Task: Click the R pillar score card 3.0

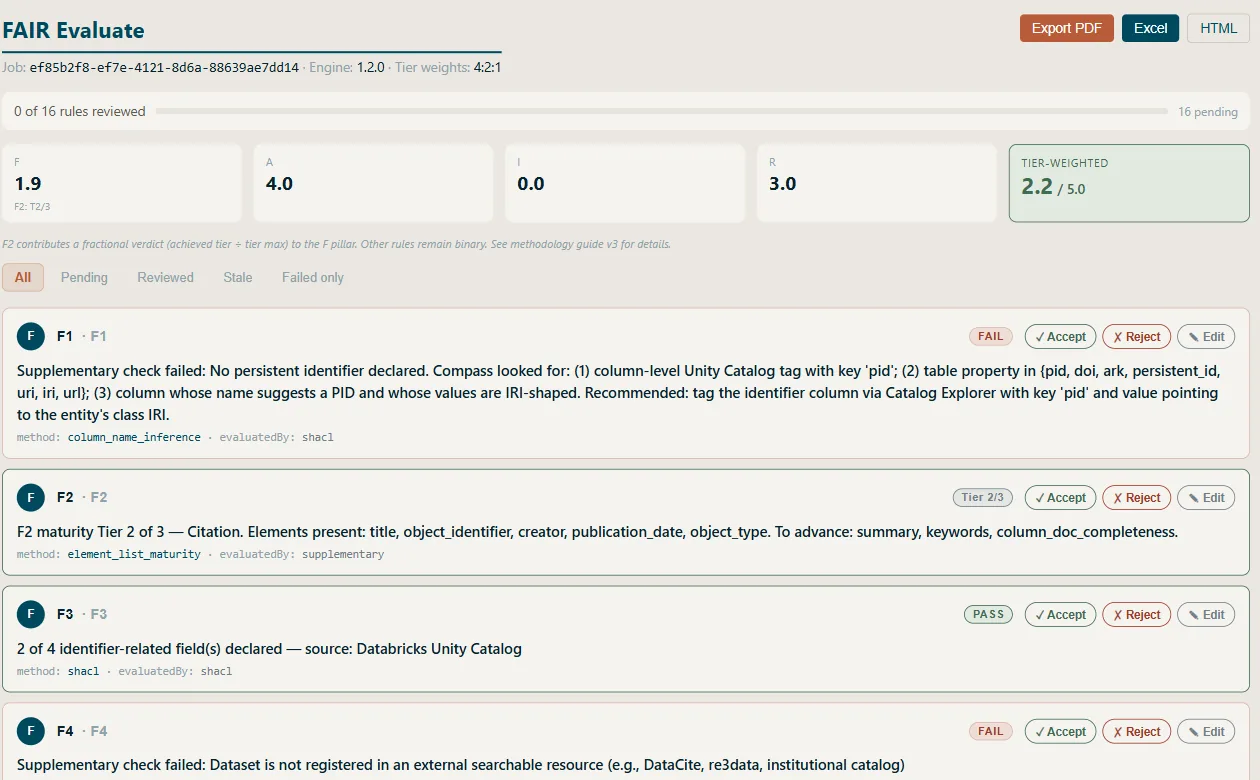Action: click(x=877, y=183)
